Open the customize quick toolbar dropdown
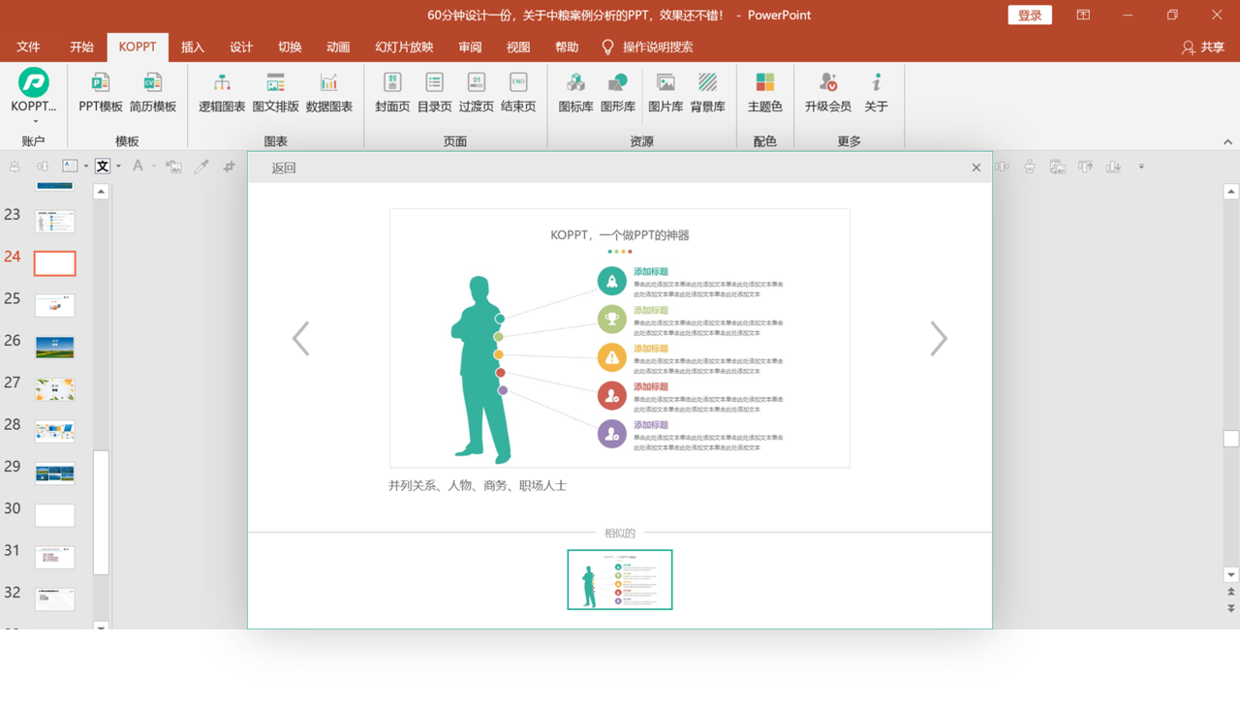The height and width of the screenshot is (704, 1240). pos(1141,167)
